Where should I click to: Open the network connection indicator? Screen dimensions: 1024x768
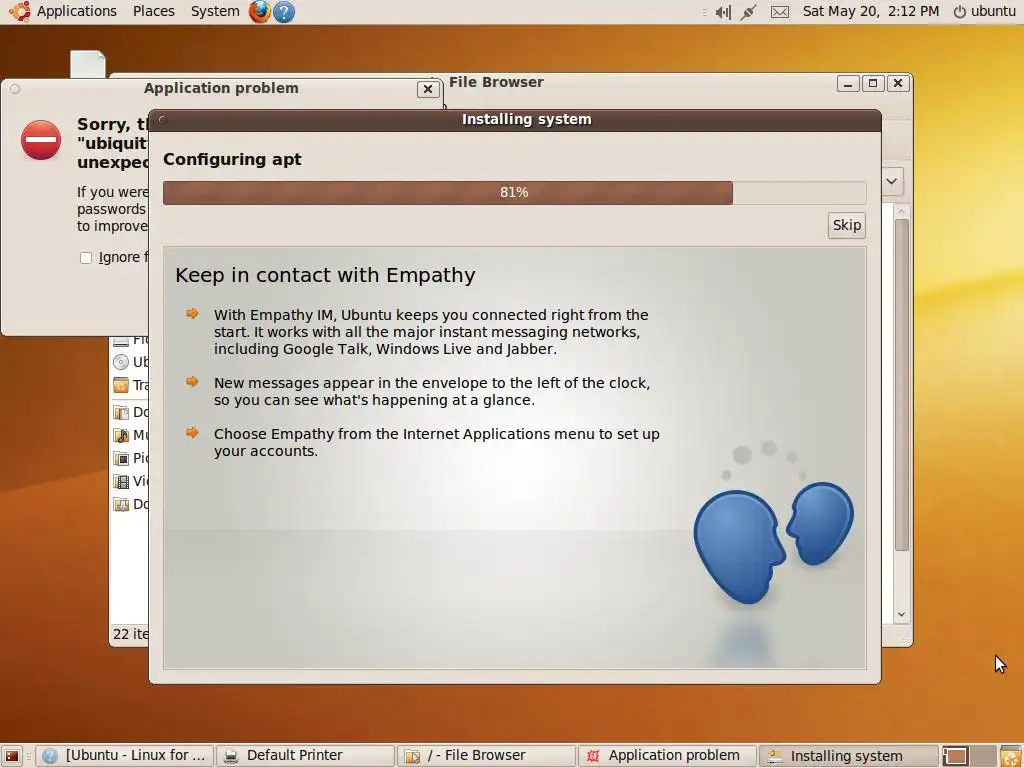[x=748, y=12]
